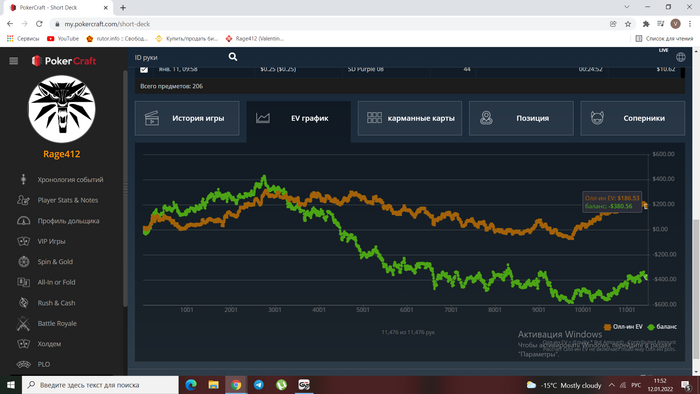Click the share page icon in address bar
This screenshot has width=700, height=394.
click(x=613, y=24)
